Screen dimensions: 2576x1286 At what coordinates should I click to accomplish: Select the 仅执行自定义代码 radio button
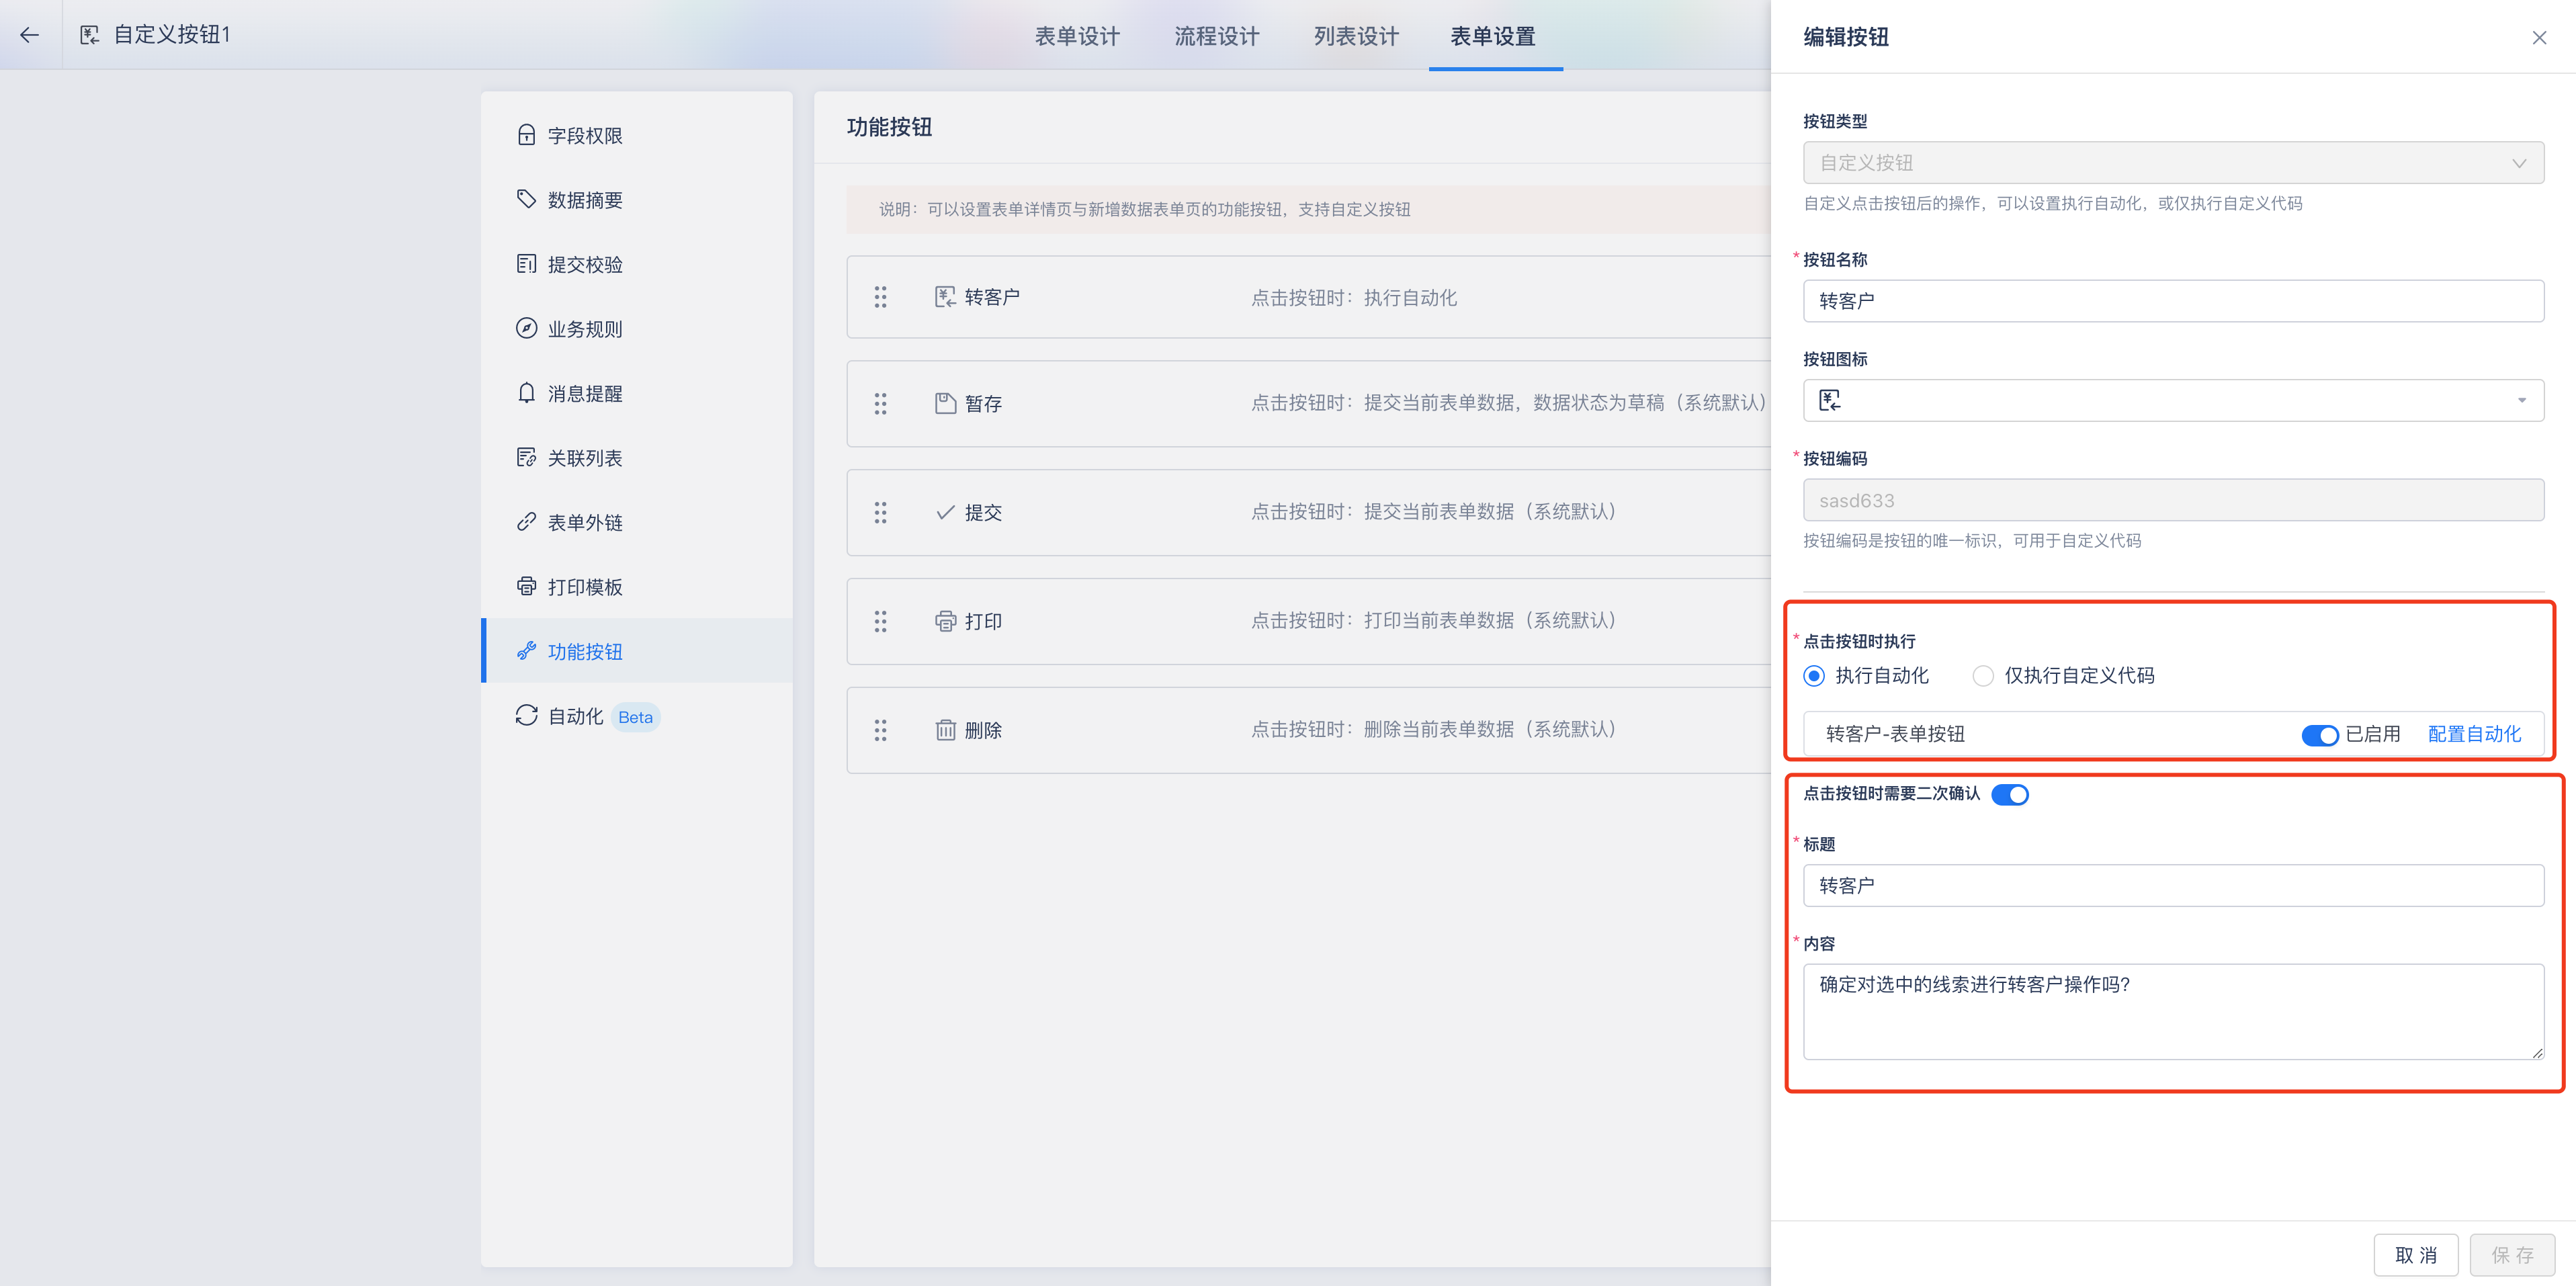(x=1983, y=676)
